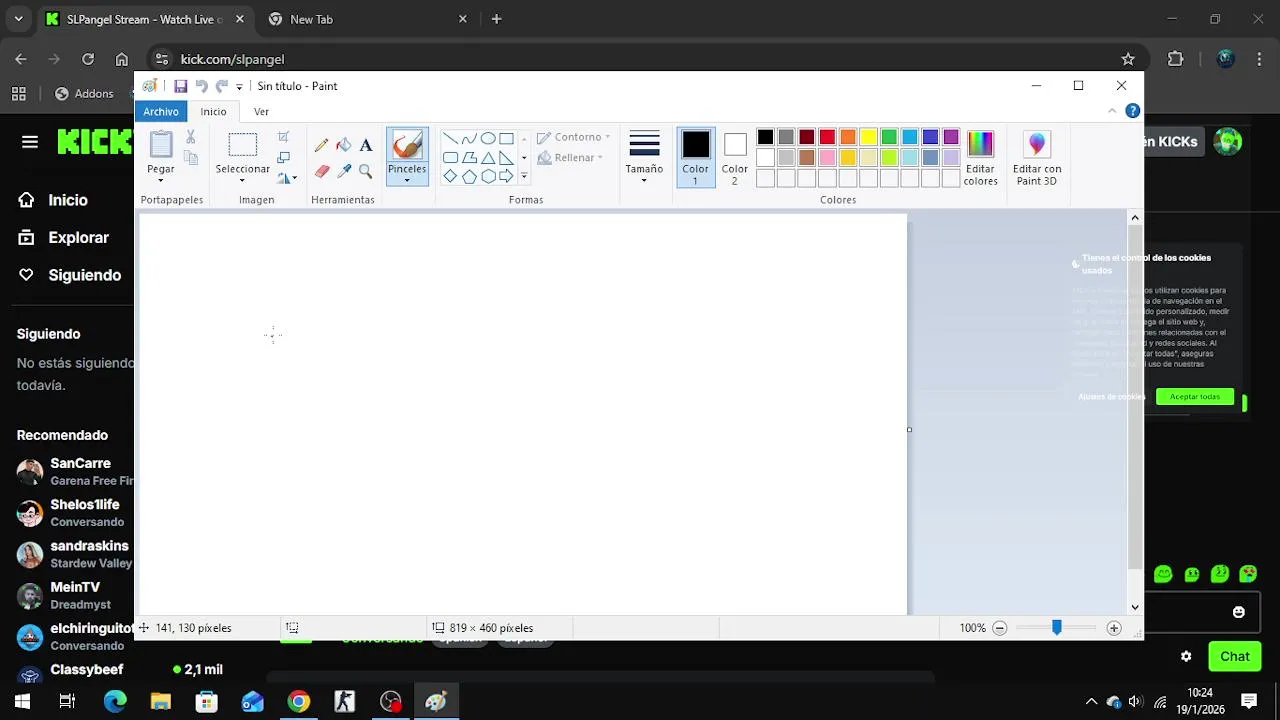The height and width of the screenshot is (720, 1280).
Task: Click the zoom out minus button
Action: point(999,628)
